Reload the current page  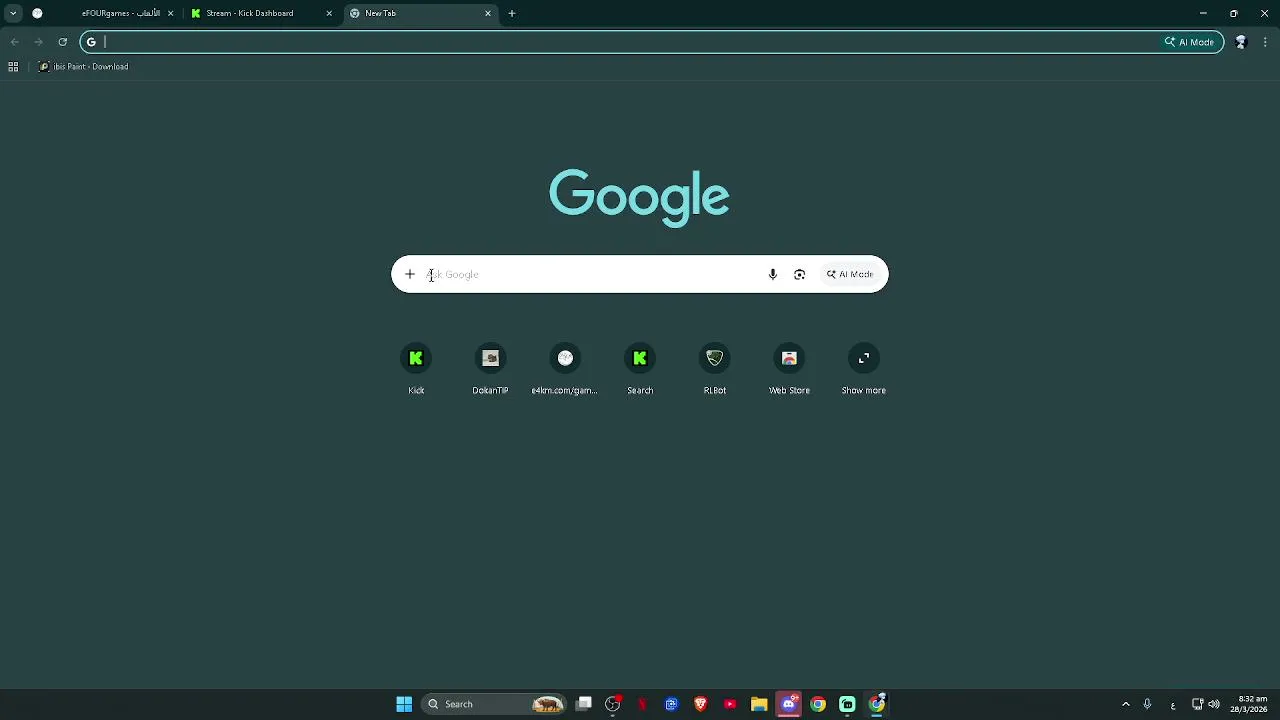coord(62,42)
